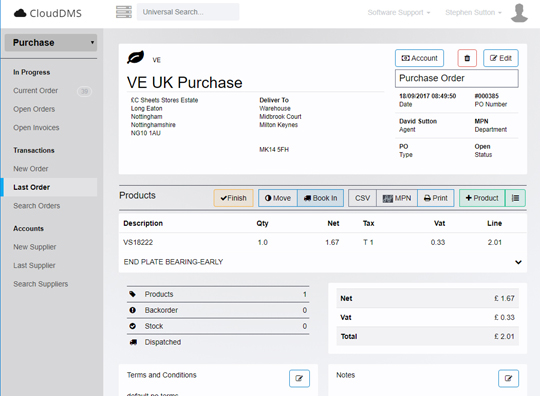This screenshot has height=396, width=540.
Task: Expand the VS18222 product row chevron
Action: [x=518, y=262]
